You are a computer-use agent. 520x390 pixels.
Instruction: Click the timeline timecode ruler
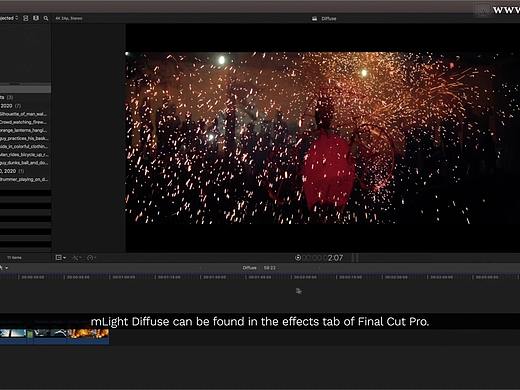tap(260, 277)
